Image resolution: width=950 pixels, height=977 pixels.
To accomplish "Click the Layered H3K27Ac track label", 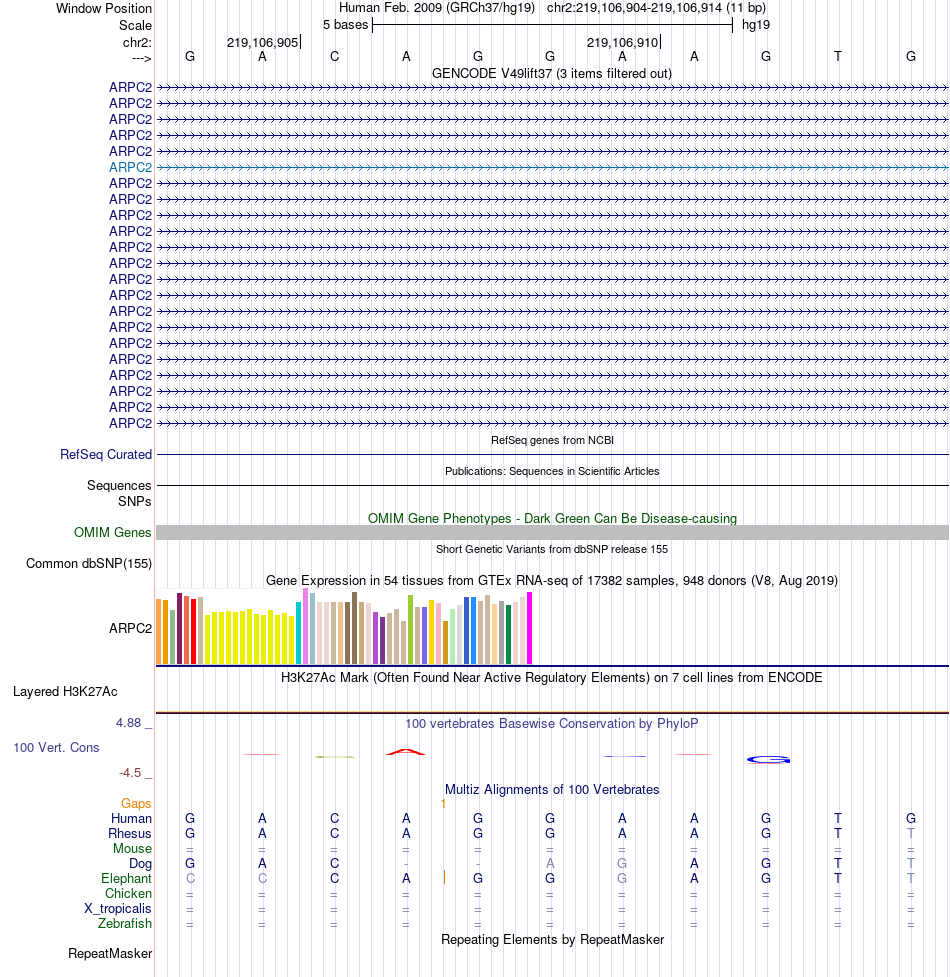I will pyautogui.click(x=65, y=692).
